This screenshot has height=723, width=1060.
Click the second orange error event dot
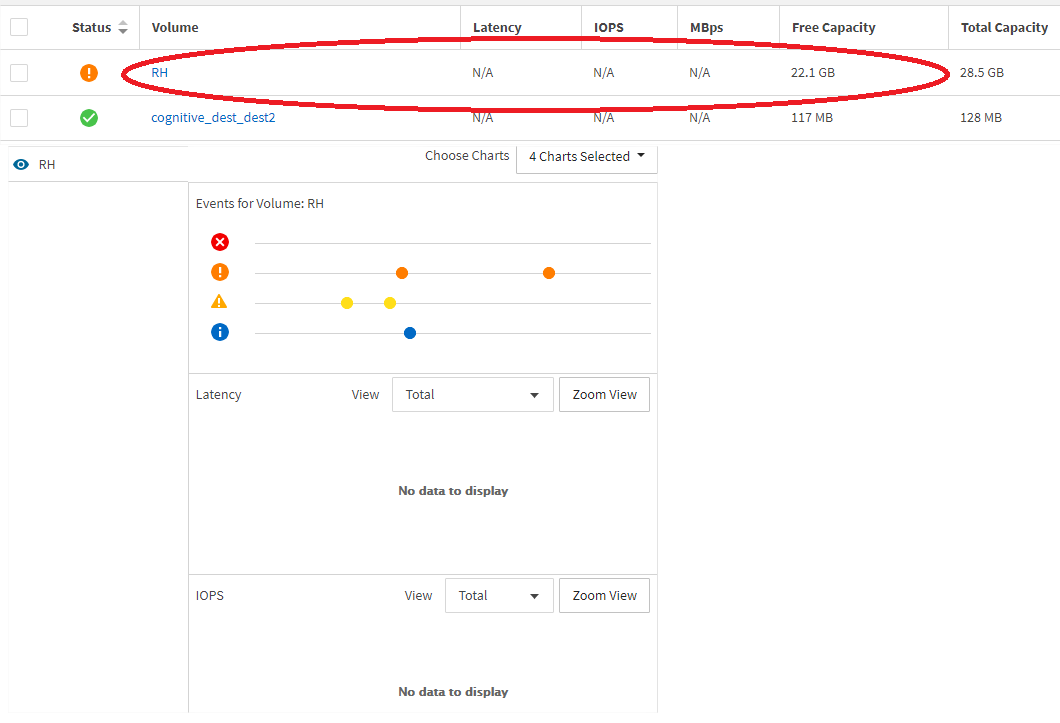[549, 273]
